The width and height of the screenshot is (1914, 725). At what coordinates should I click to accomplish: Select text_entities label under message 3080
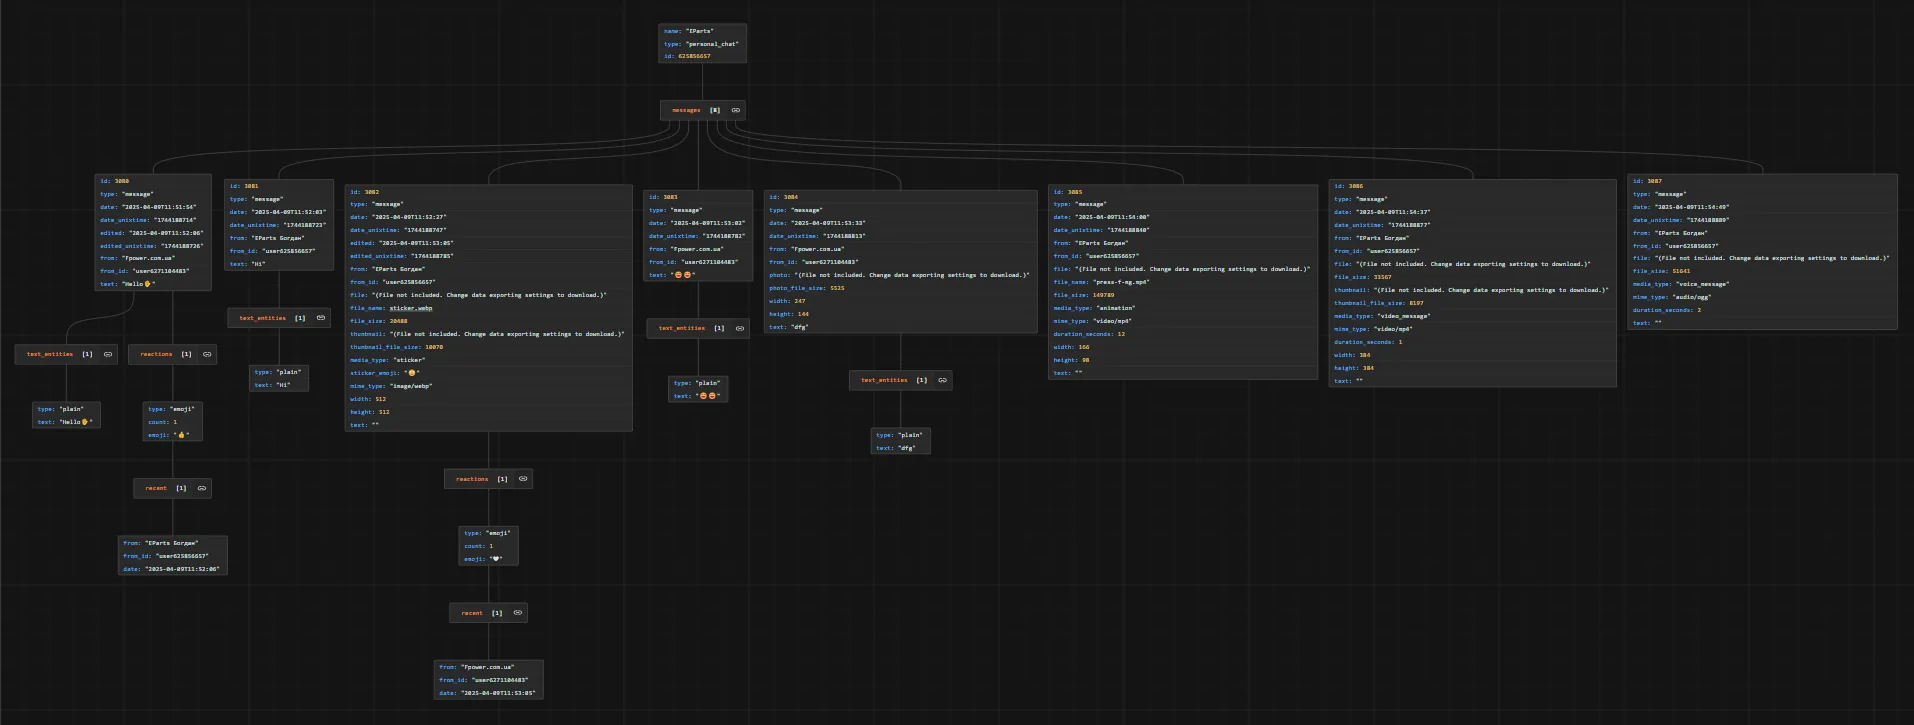50,354
